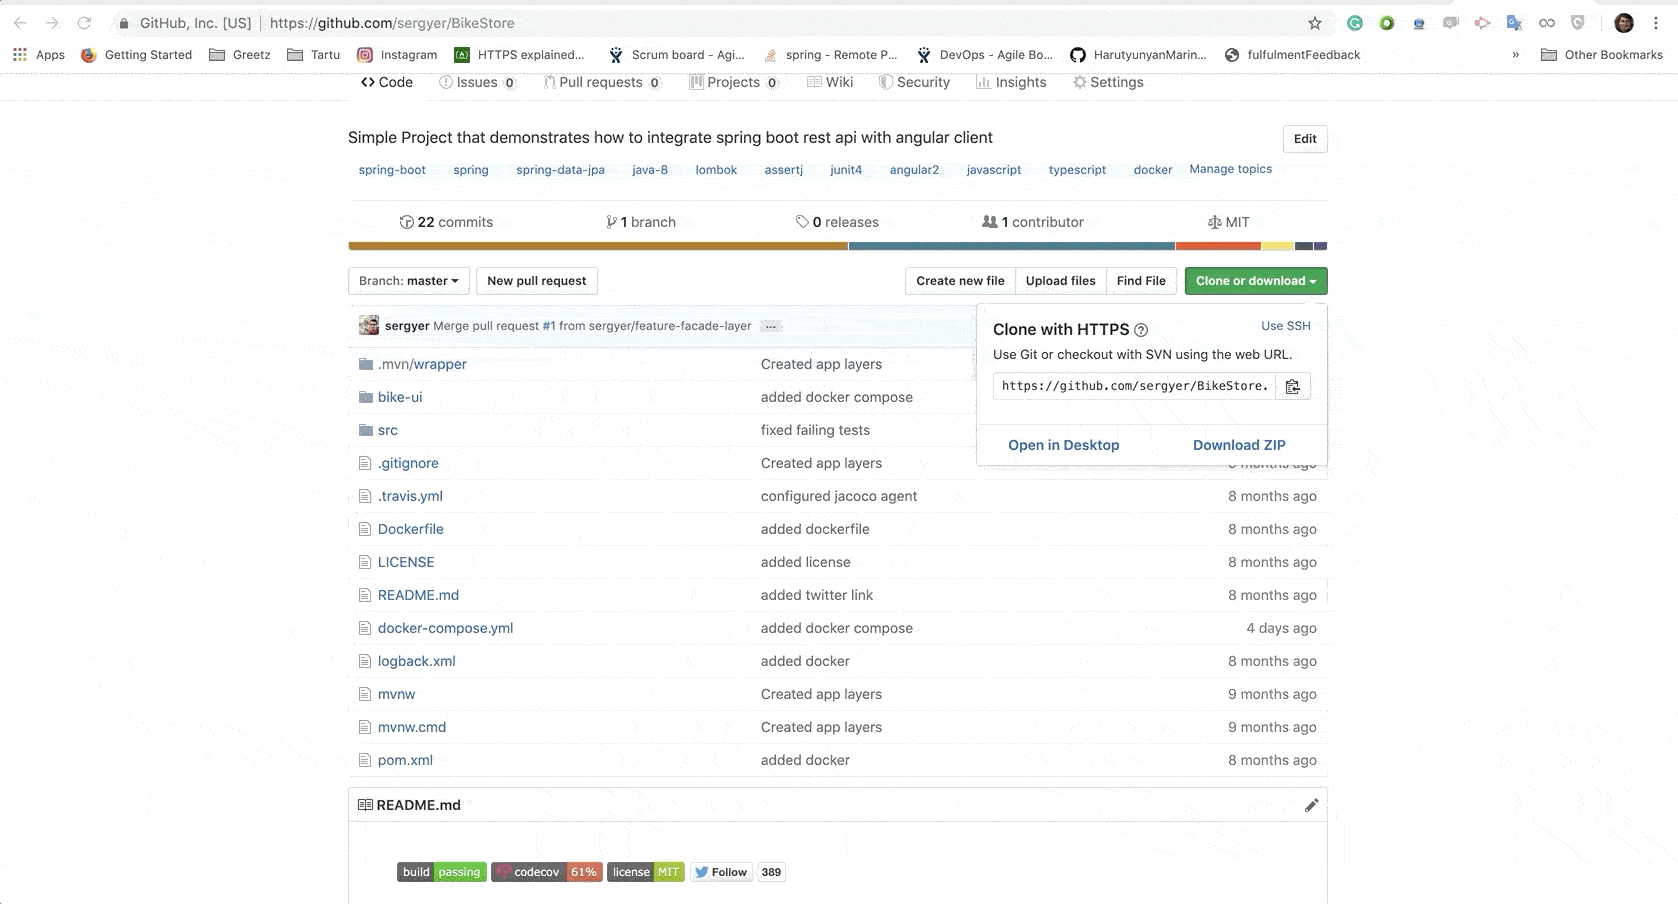Reload the page

click(84, 23)
